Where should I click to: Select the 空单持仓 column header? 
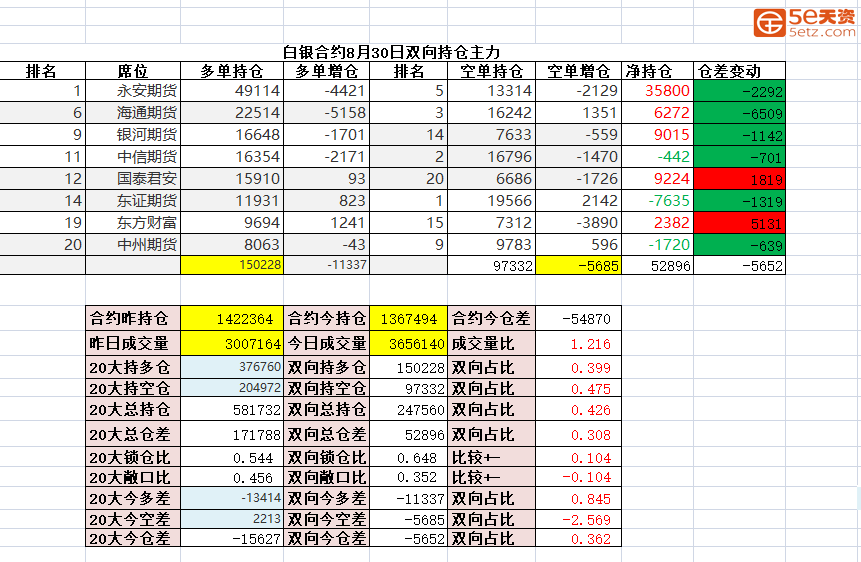(491, 71)
